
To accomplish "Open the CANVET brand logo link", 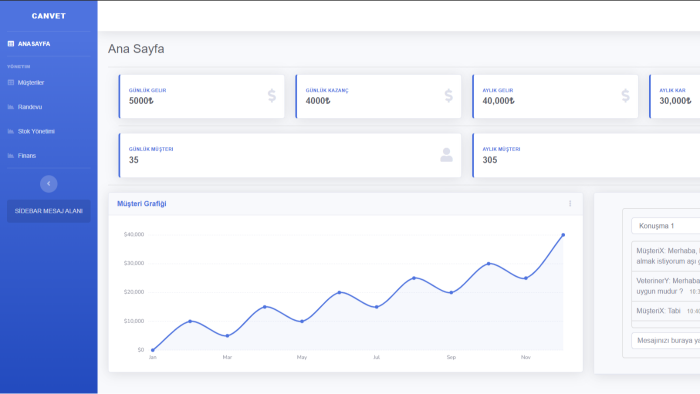I will (49, 16).
